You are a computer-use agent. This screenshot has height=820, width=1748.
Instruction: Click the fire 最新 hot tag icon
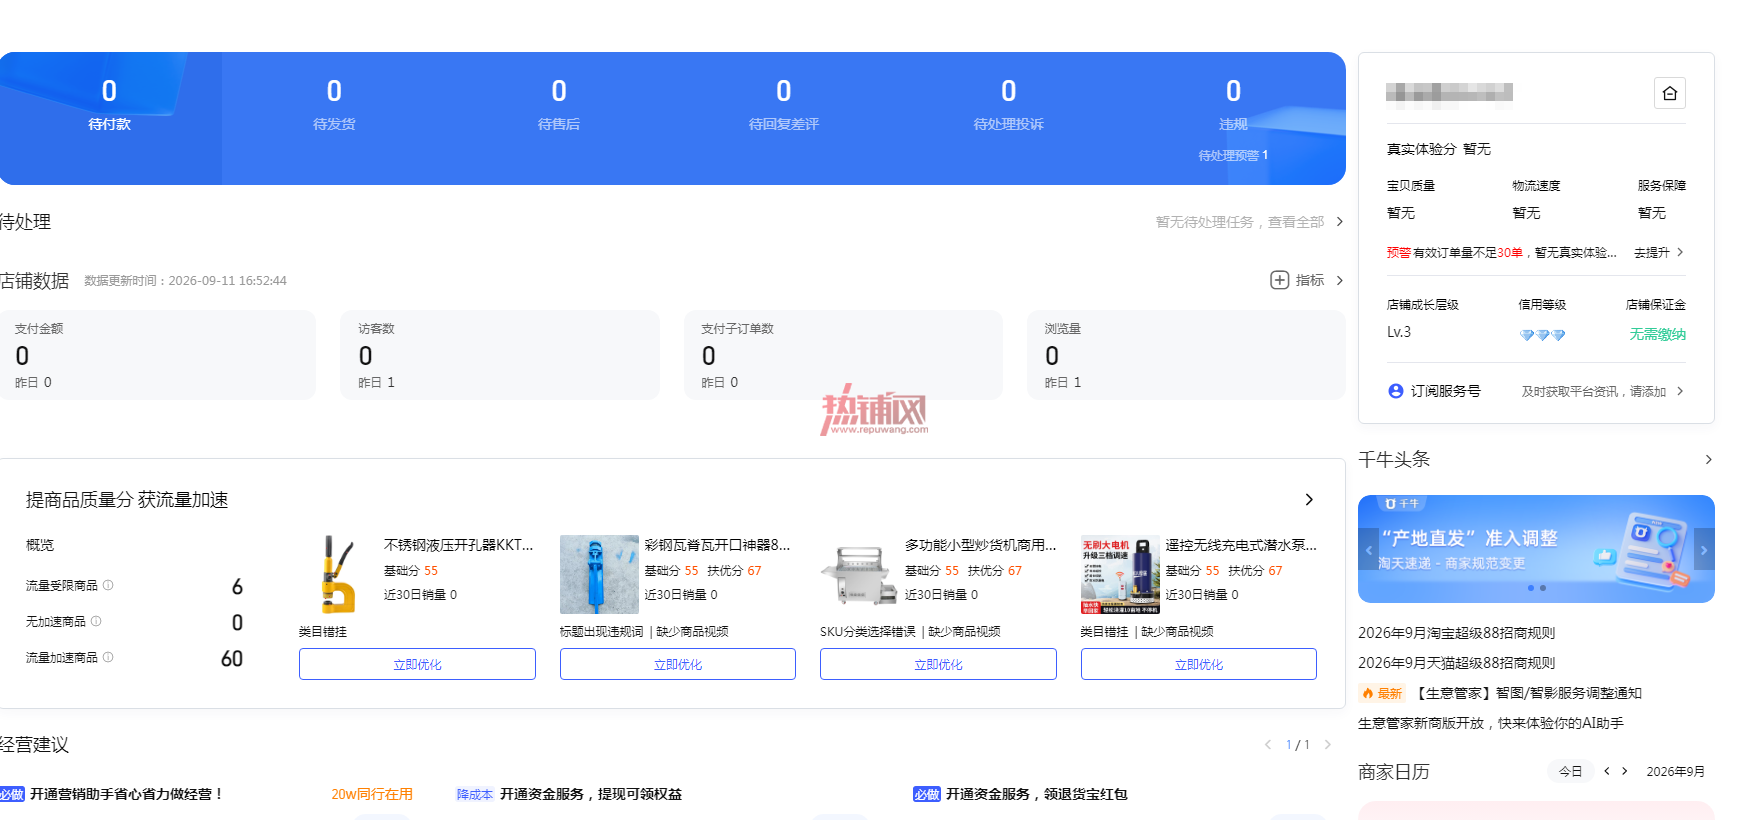click(1368, 693)
